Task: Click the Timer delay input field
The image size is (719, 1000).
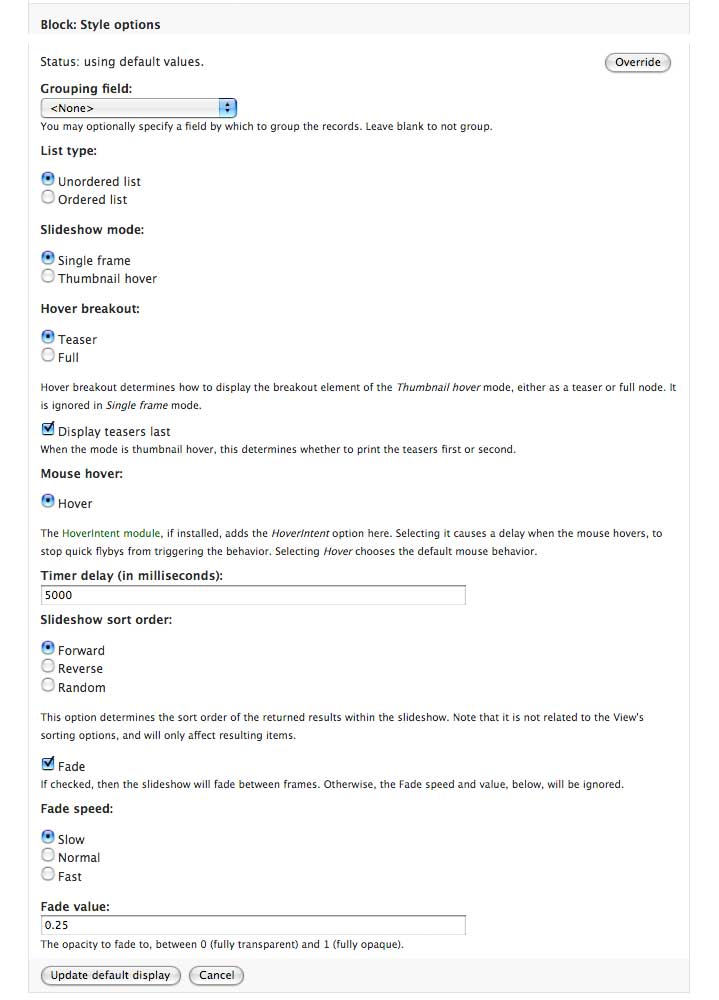Action: tap(253, 595)
